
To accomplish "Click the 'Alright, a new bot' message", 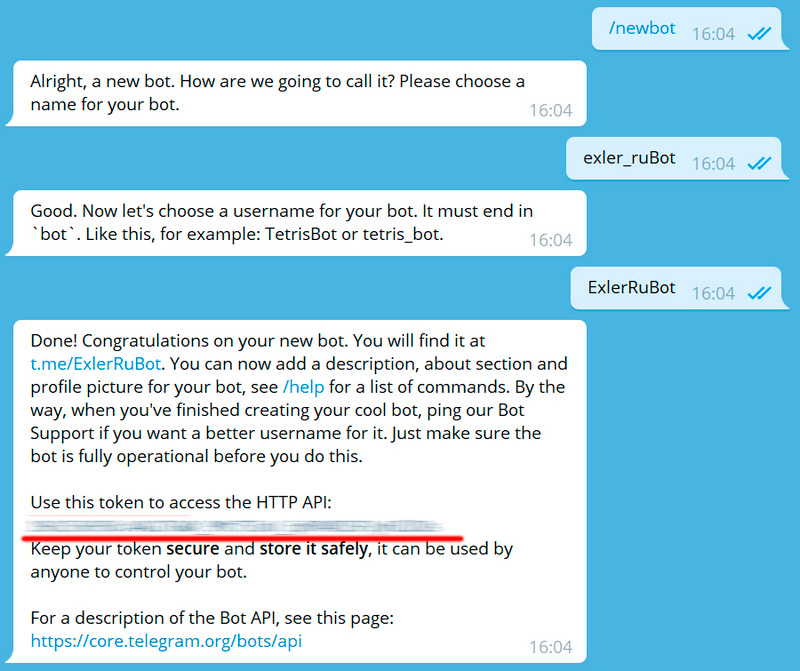I will pos(298,93).
